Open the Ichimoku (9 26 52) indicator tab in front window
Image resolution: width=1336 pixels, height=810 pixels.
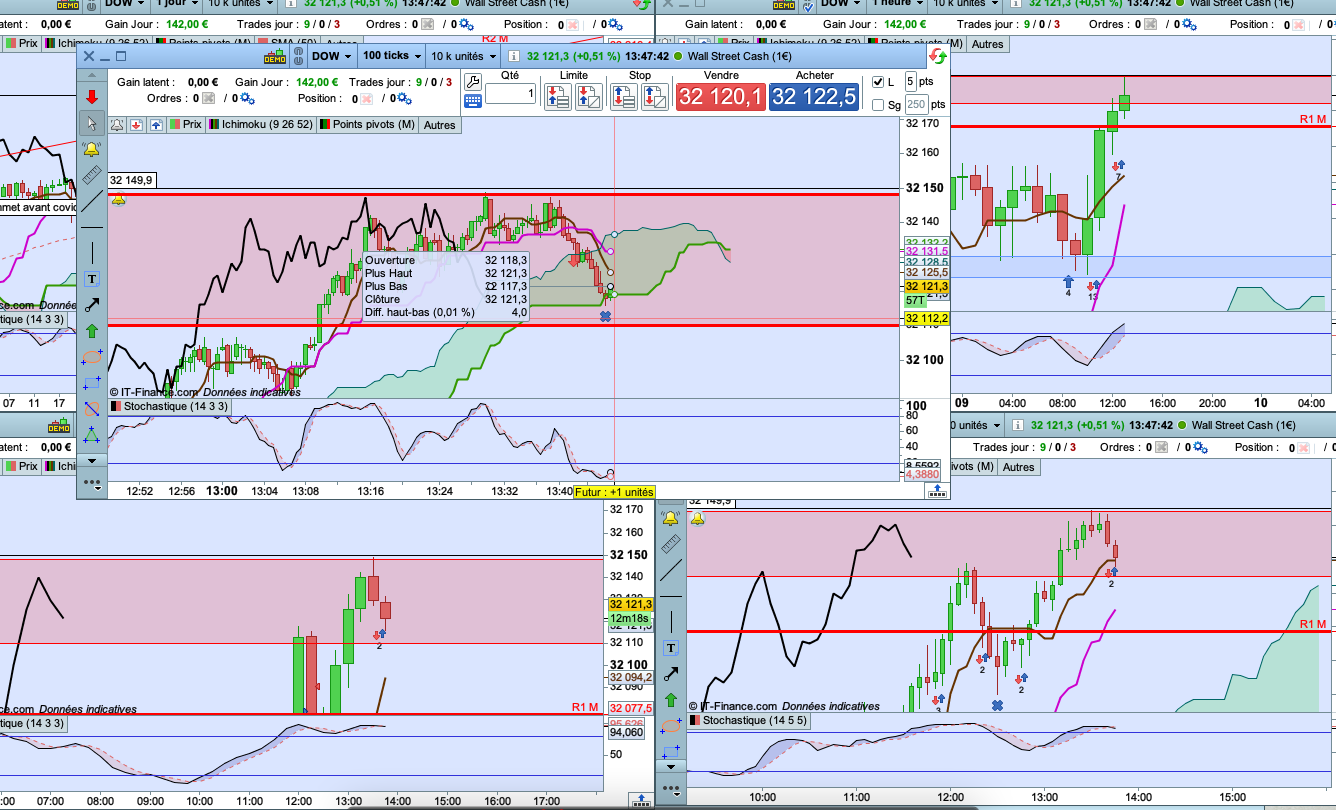(x=261, y=125)
